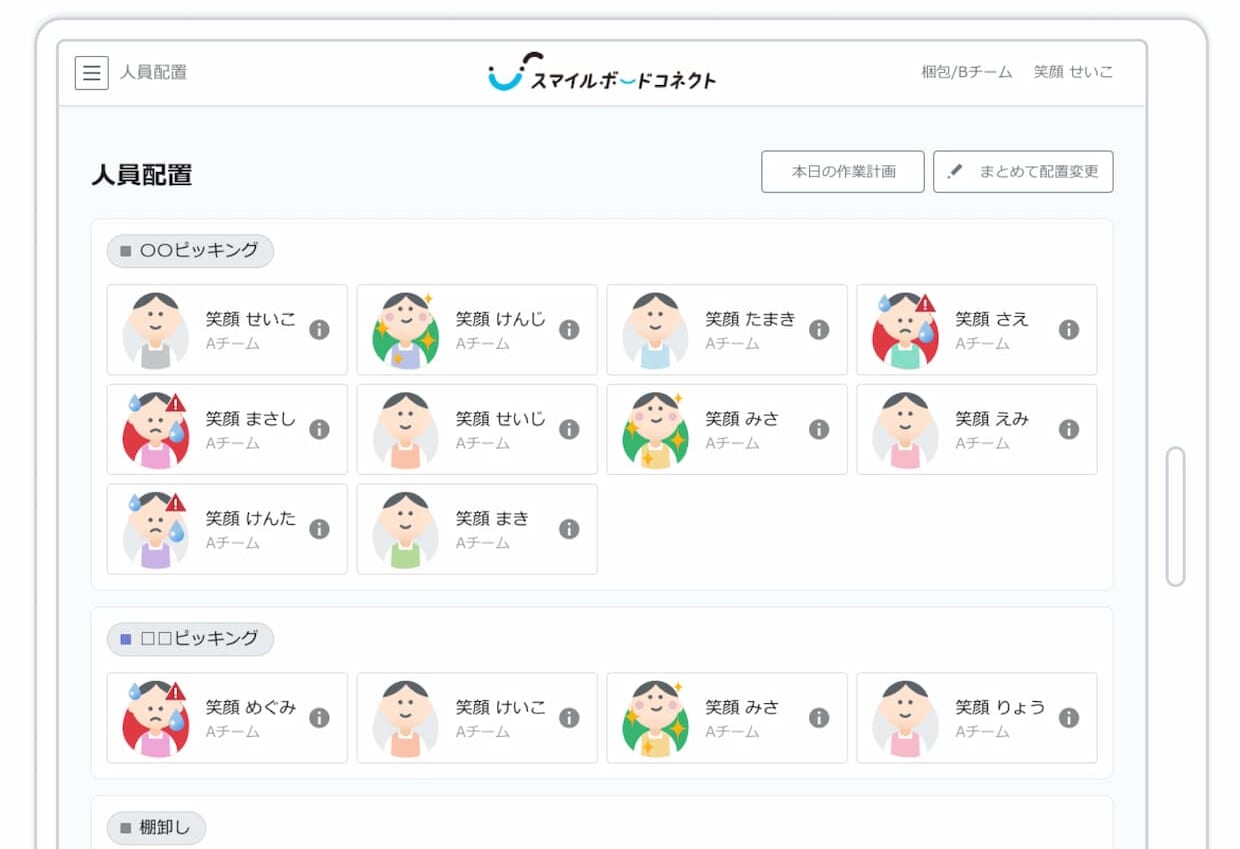
Task: Open the hamburger menu icon
Action: (91, 73)
